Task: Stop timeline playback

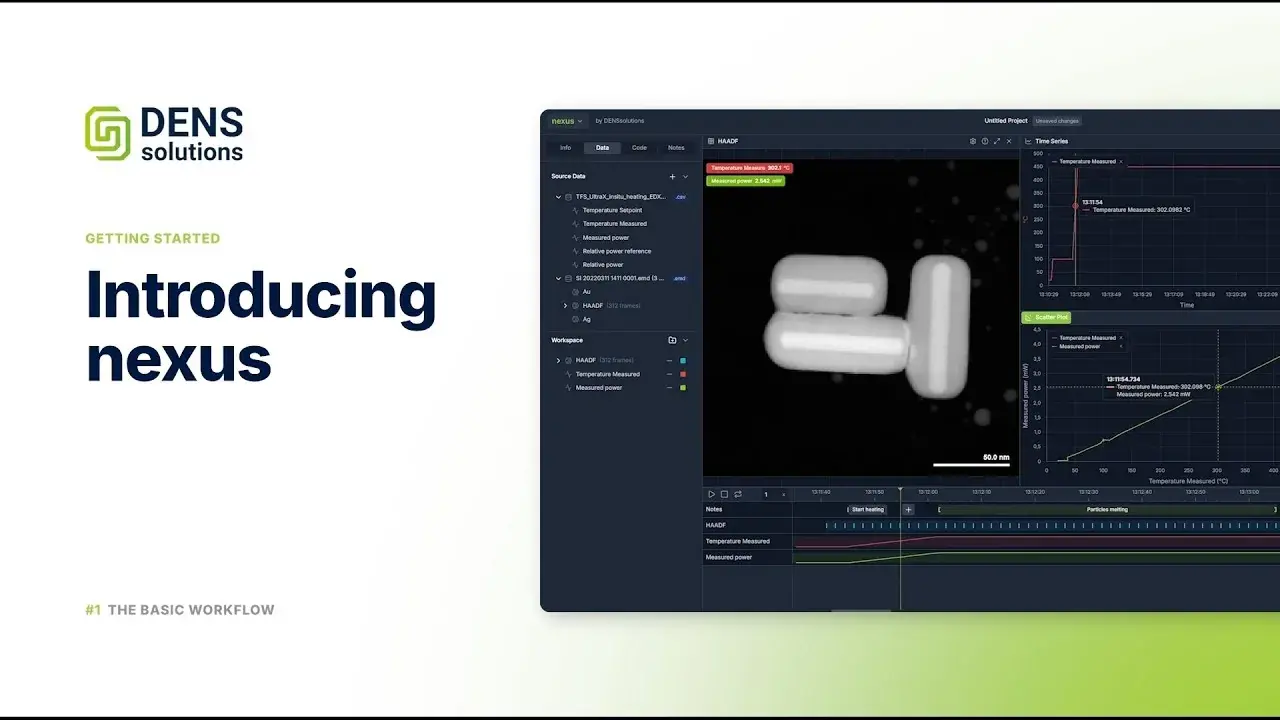Action: (x=725, y=494)
